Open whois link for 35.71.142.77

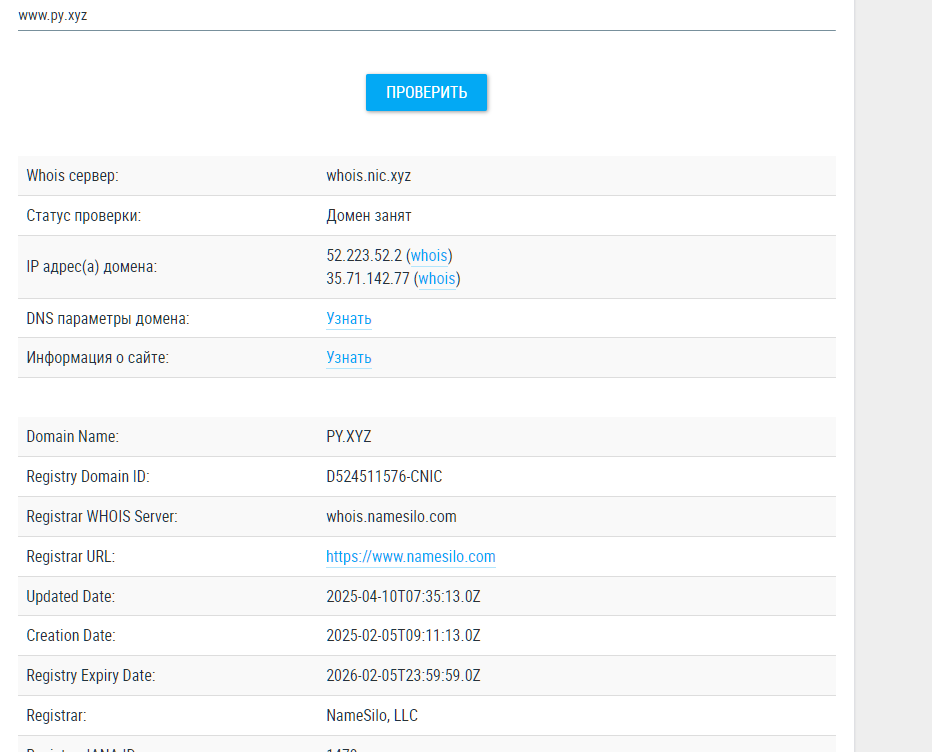click(437, 279)
